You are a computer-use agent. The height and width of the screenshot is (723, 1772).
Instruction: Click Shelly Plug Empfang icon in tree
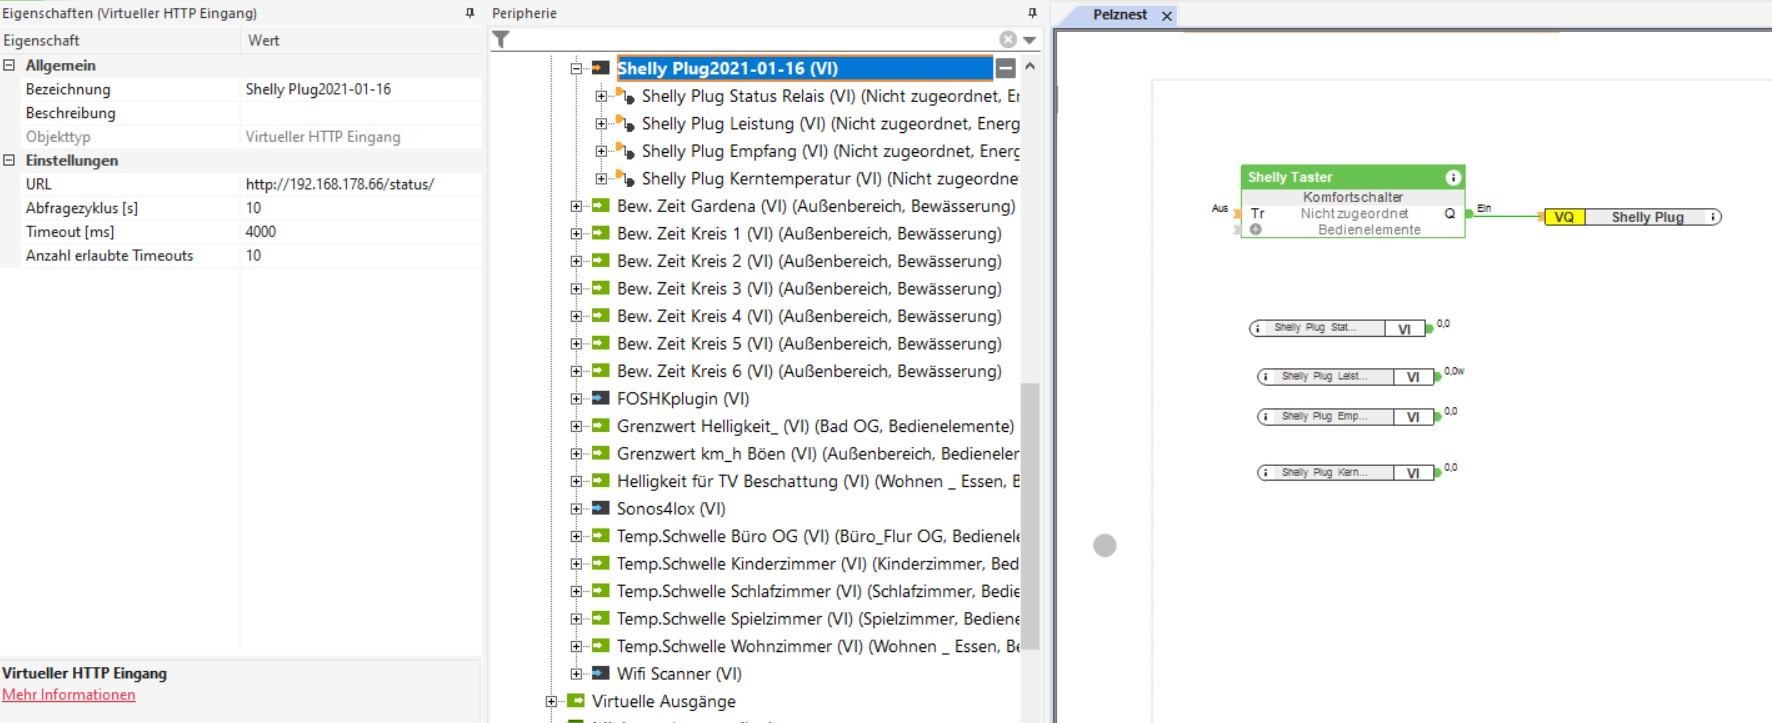tap(625, 151)
